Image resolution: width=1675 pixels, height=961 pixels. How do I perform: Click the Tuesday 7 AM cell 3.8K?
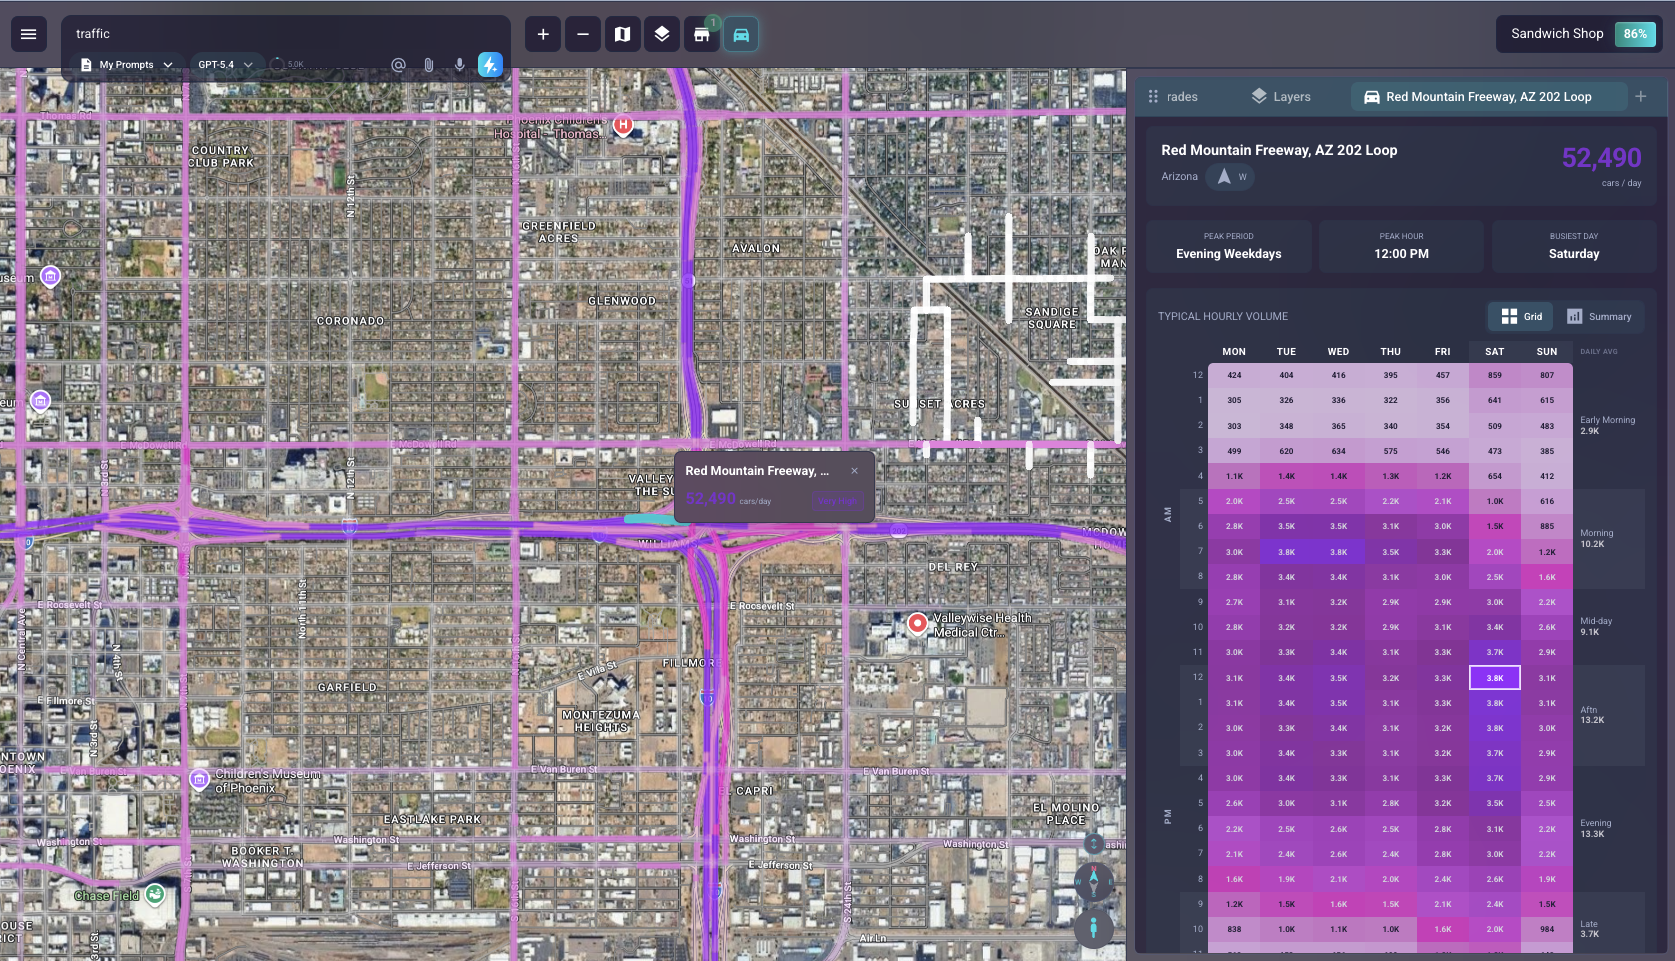point(1286,552)
